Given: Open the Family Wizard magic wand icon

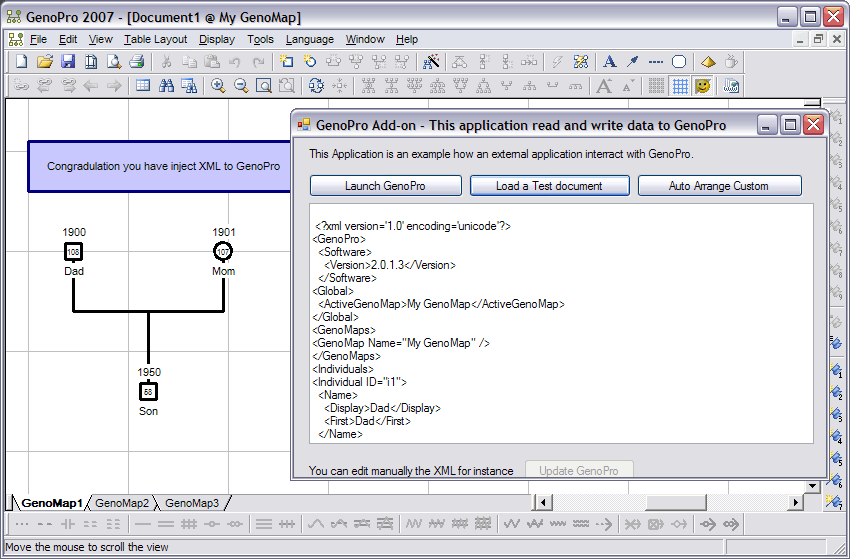Looking at the screenshot, I should (432, 62).
